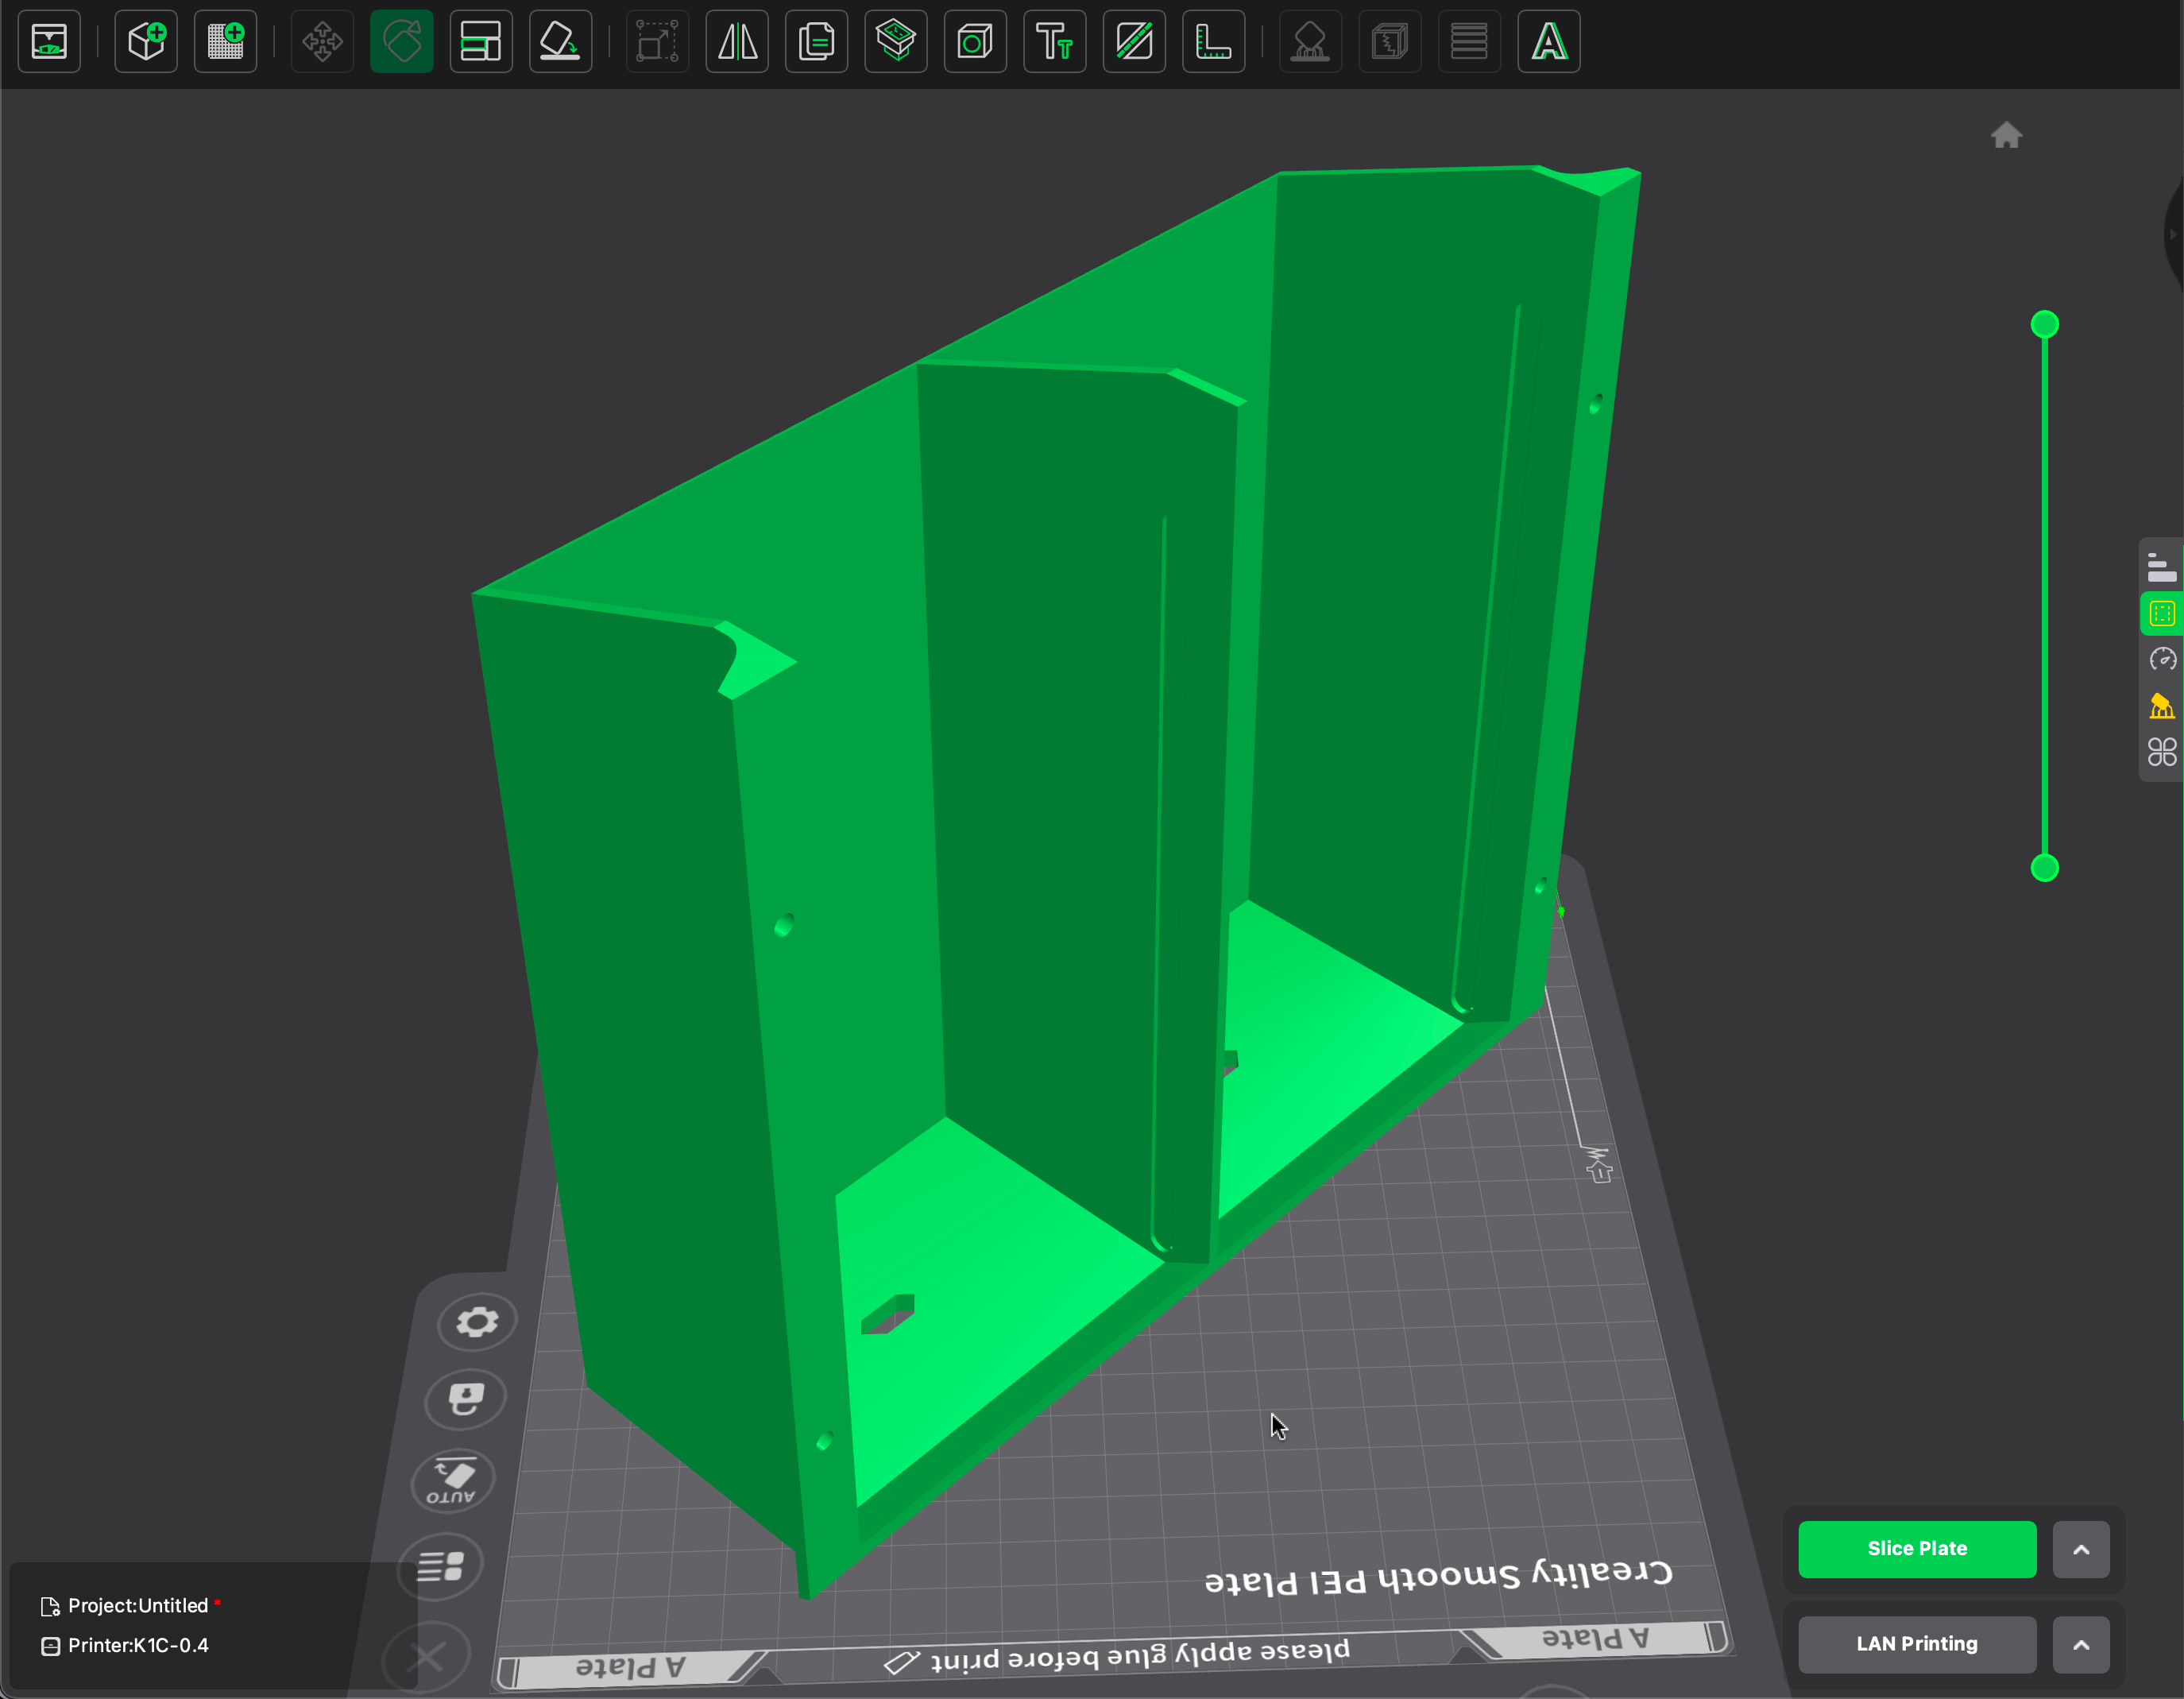
Task: Open the Scale tool
Action: (x=657, y=41)
